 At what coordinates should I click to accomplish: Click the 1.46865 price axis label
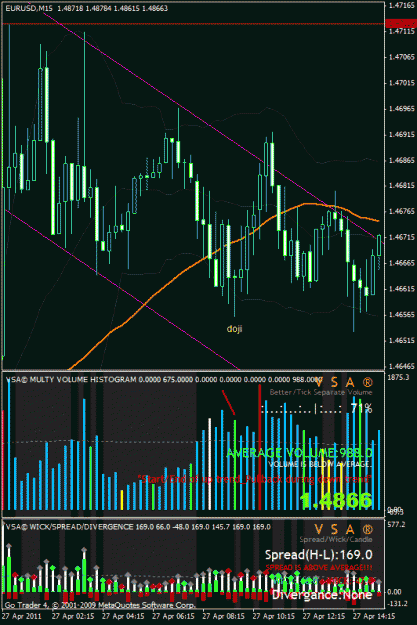[401, 160]
